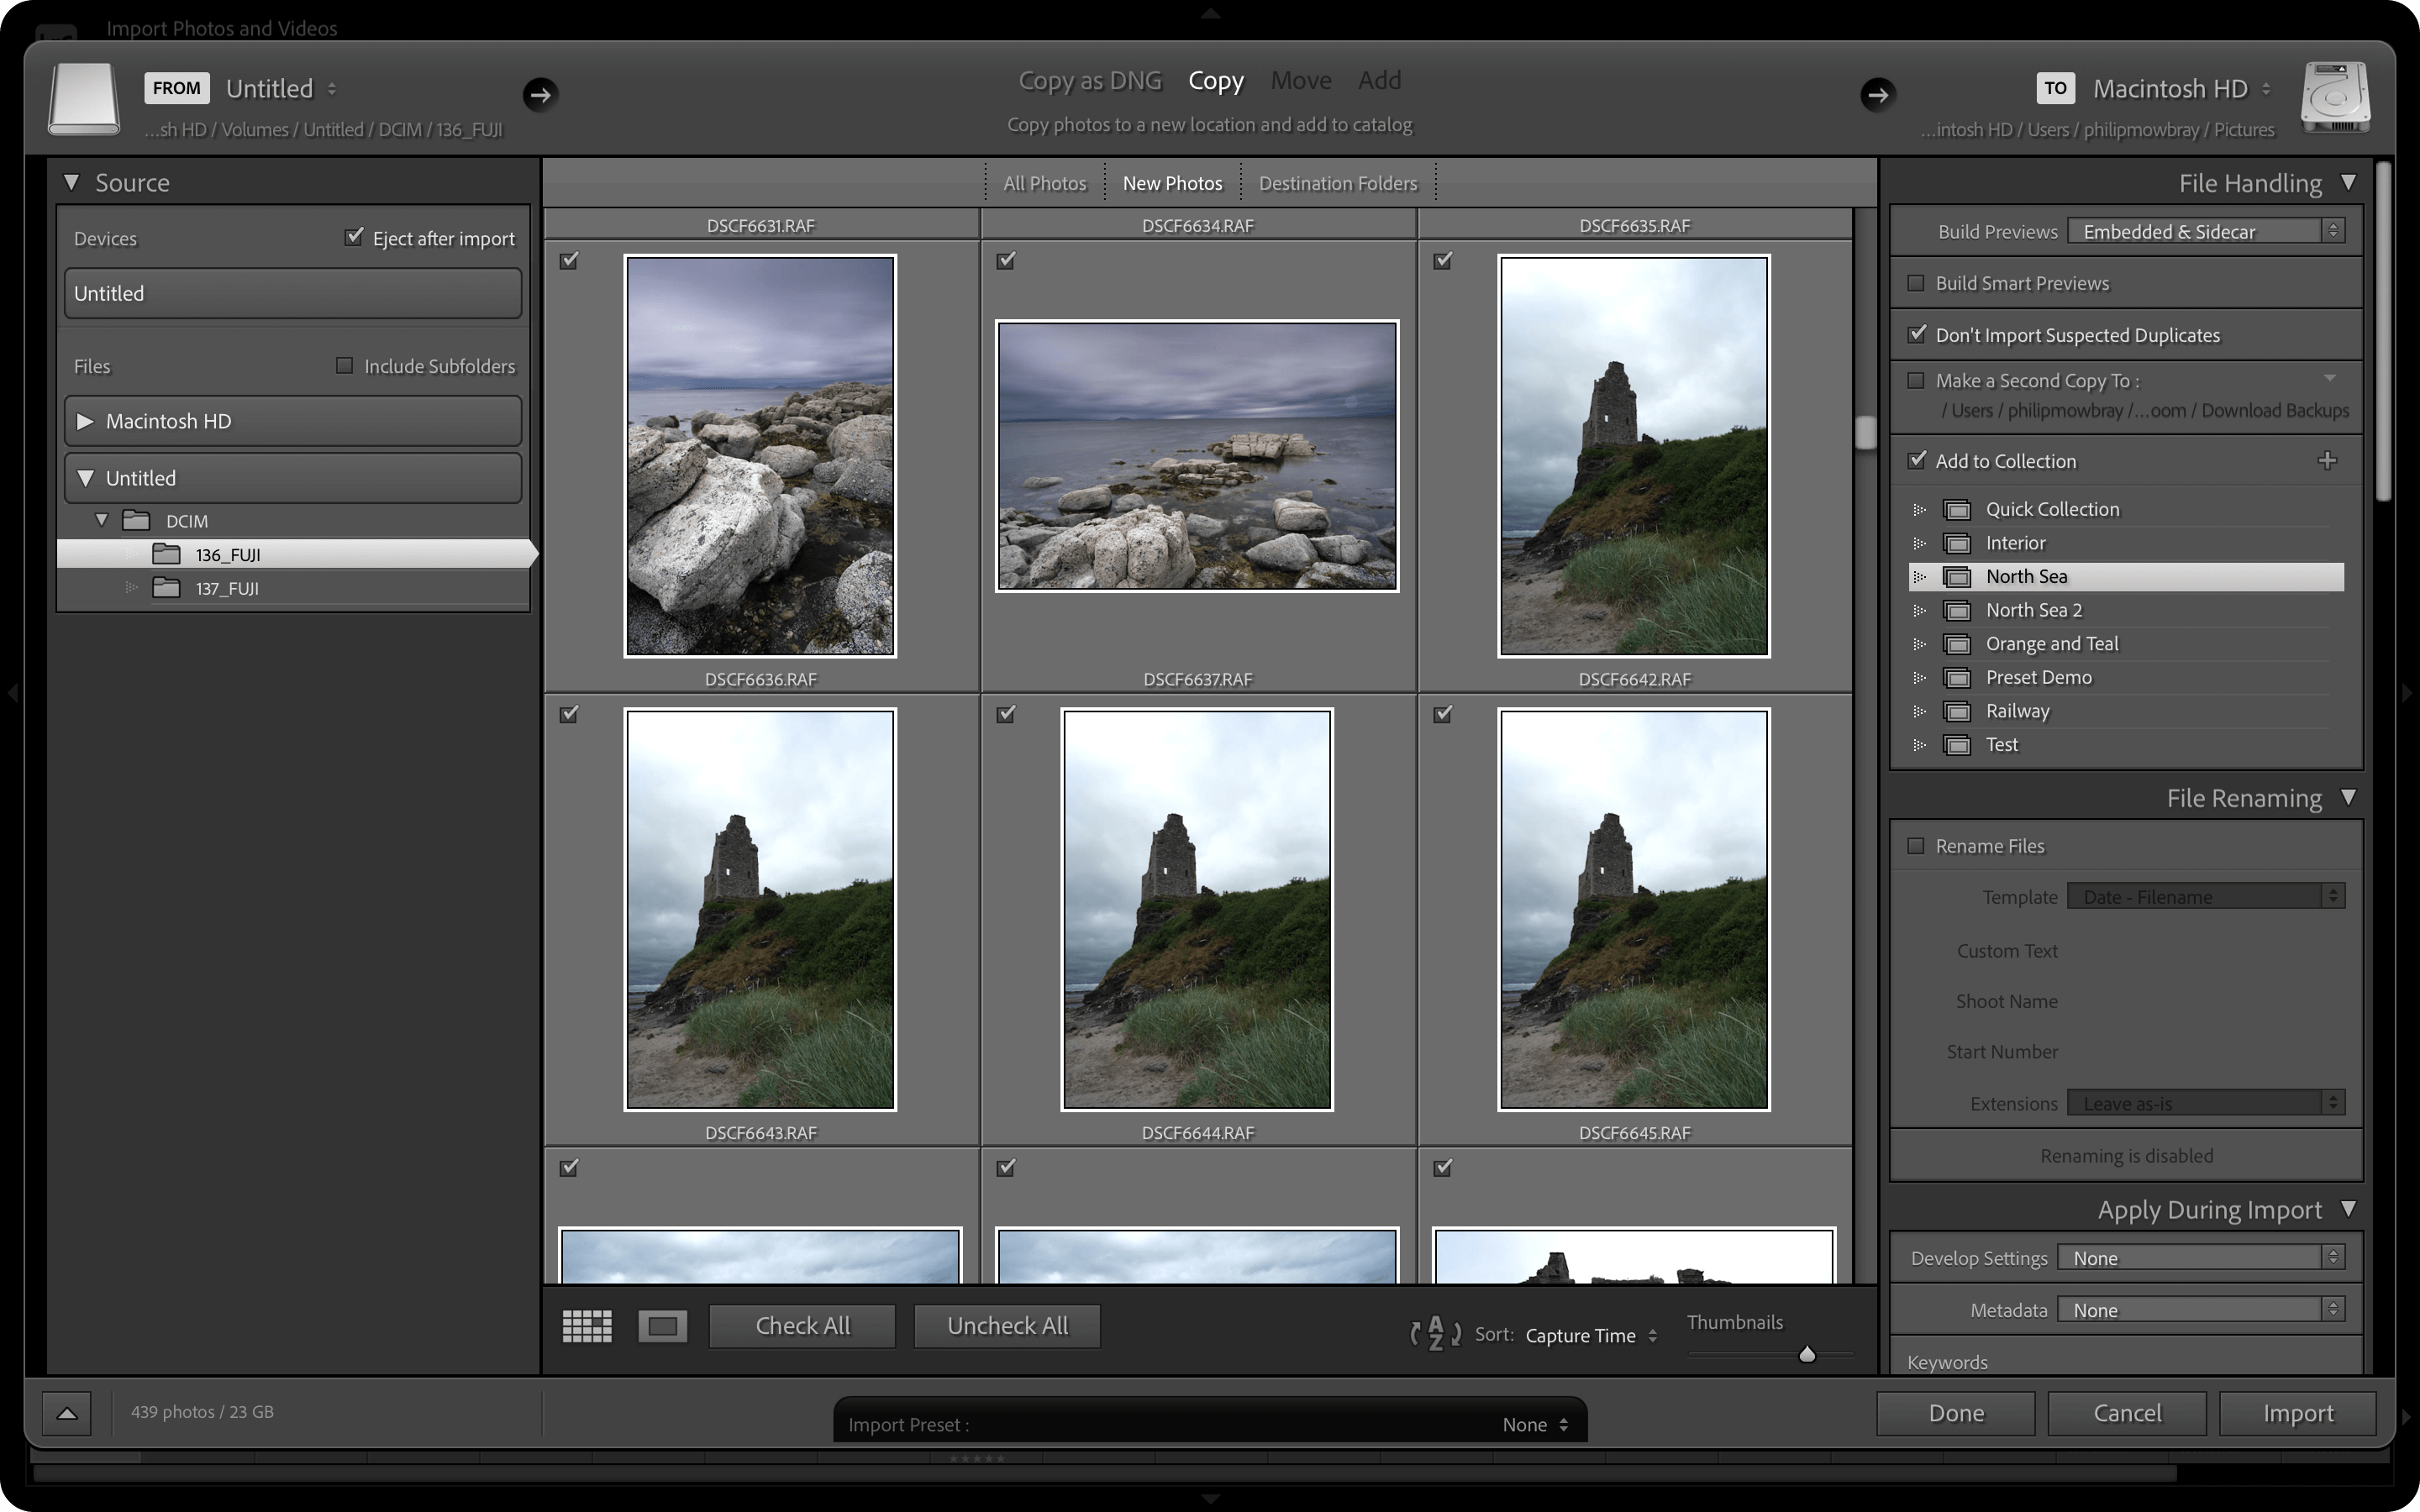The height and width of the screenshot is (1512, 2420).
Task: Uncheck Add to Collection
Action: click(x=1916, y=460)
